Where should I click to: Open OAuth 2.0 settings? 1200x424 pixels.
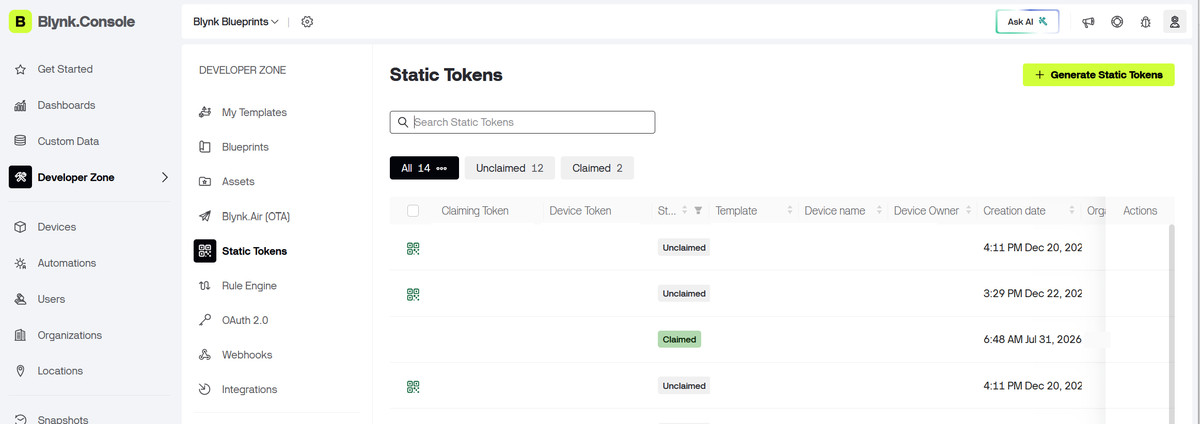pyautogui.click(x=245, y=320)
